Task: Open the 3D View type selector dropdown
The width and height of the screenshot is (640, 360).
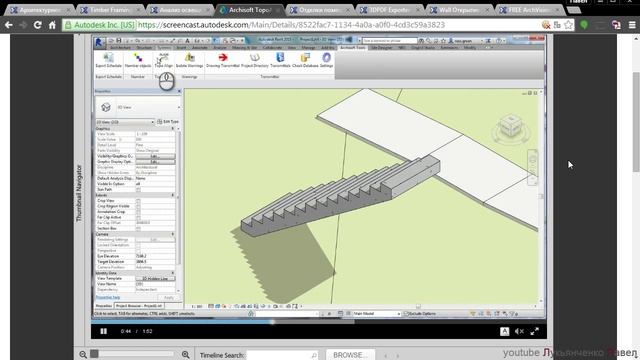Action: coord(179,107)
